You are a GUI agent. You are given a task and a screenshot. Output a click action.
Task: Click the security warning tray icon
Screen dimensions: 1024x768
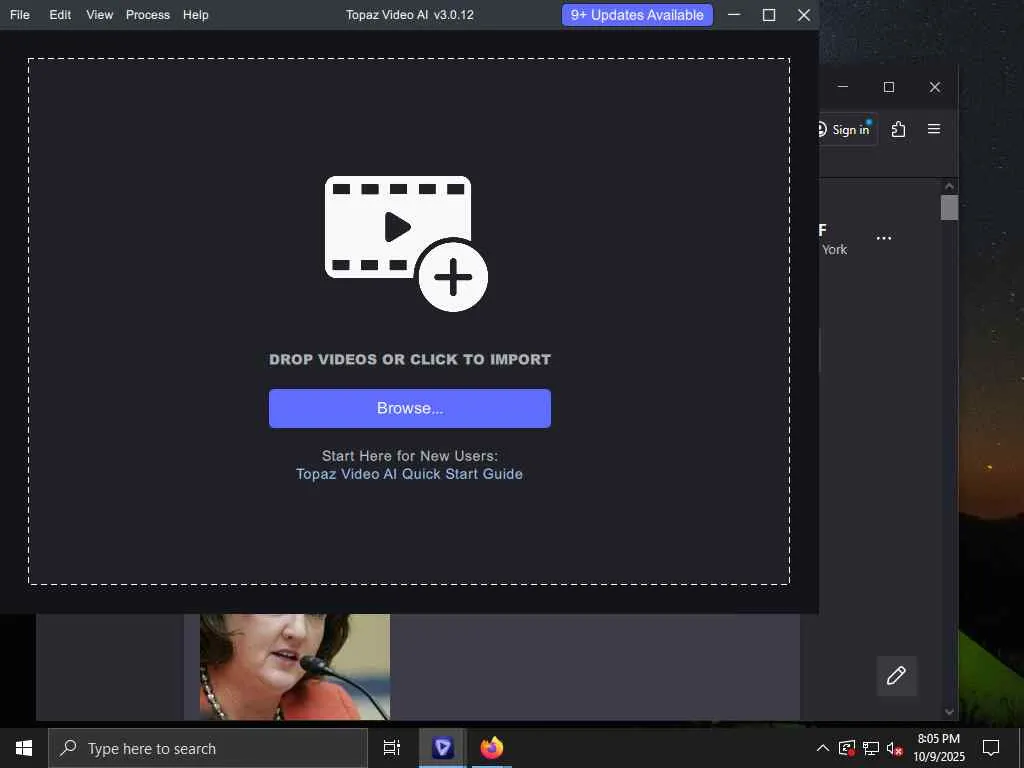click(847, 748)
